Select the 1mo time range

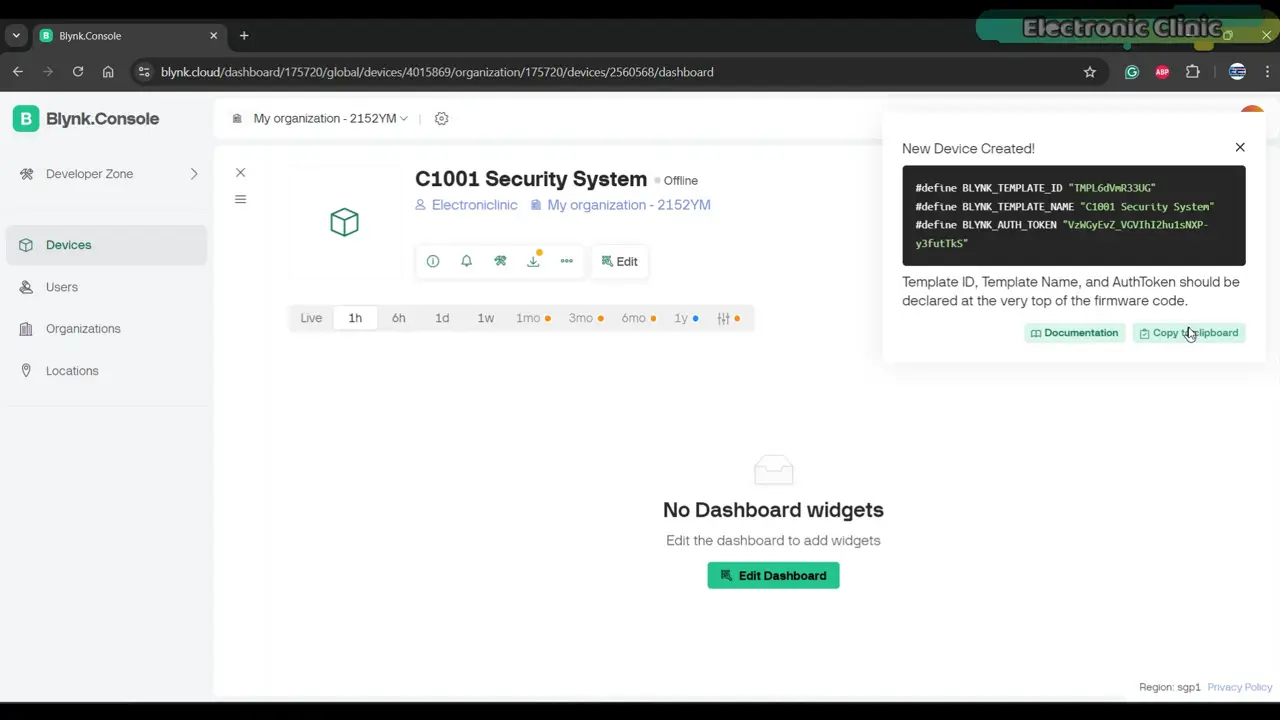[x=533, y=318]
